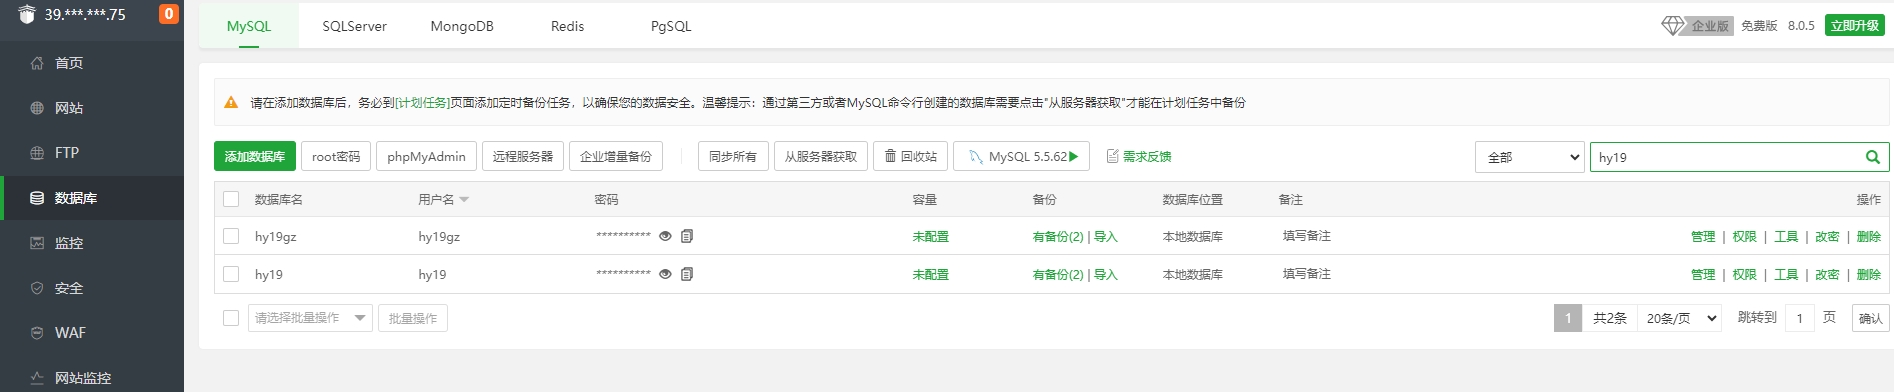The image size is (1894, 392).
Task: Toggle the bottom batch select checkbox
Action: pos(231,318)
